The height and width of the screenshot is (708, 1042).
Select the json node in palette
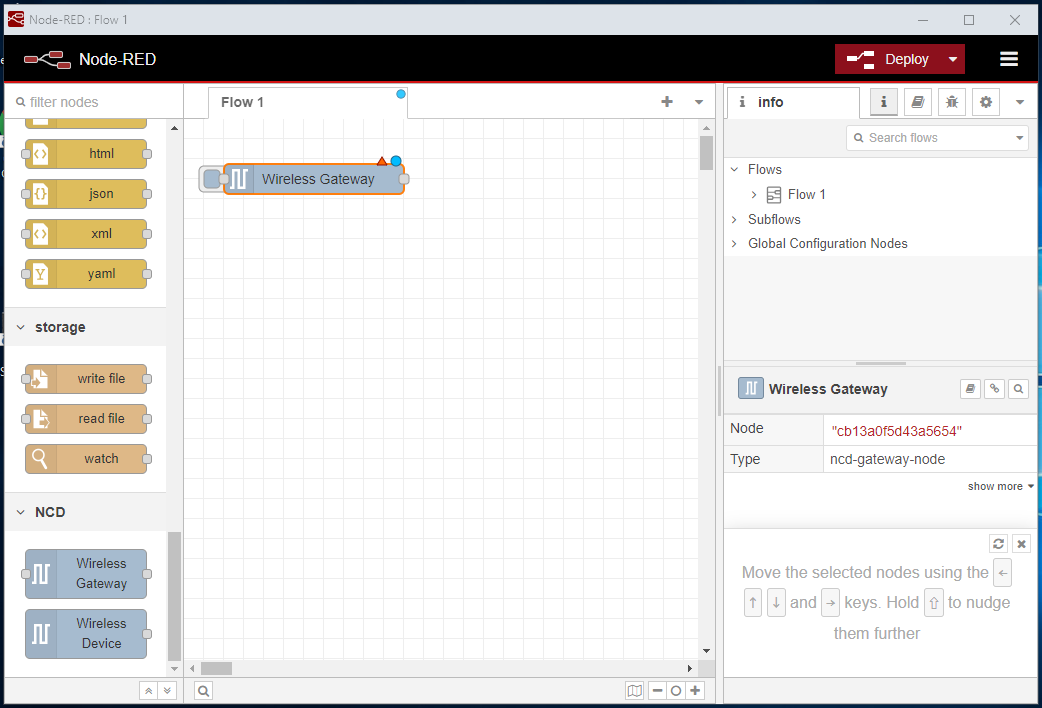point(86,193)
